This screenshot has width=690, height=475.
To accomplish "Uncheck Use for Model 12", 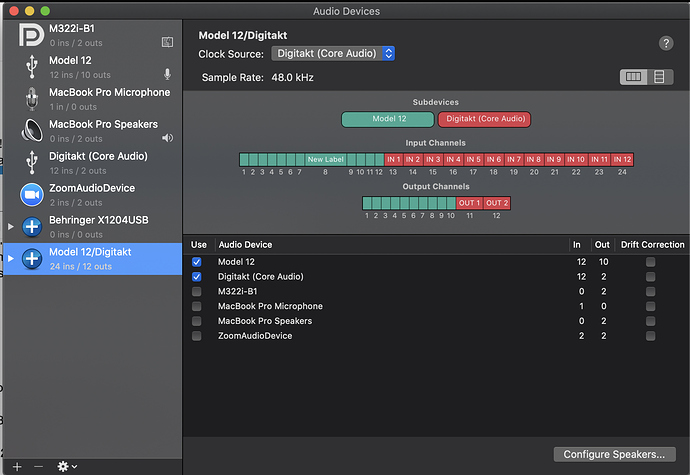I will click(197, 262).
